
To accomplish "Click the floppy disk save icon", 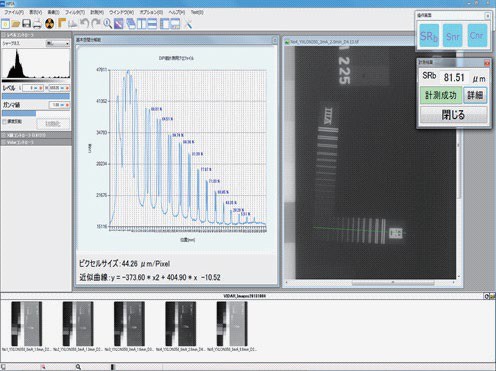I will (x=26, y=24).
